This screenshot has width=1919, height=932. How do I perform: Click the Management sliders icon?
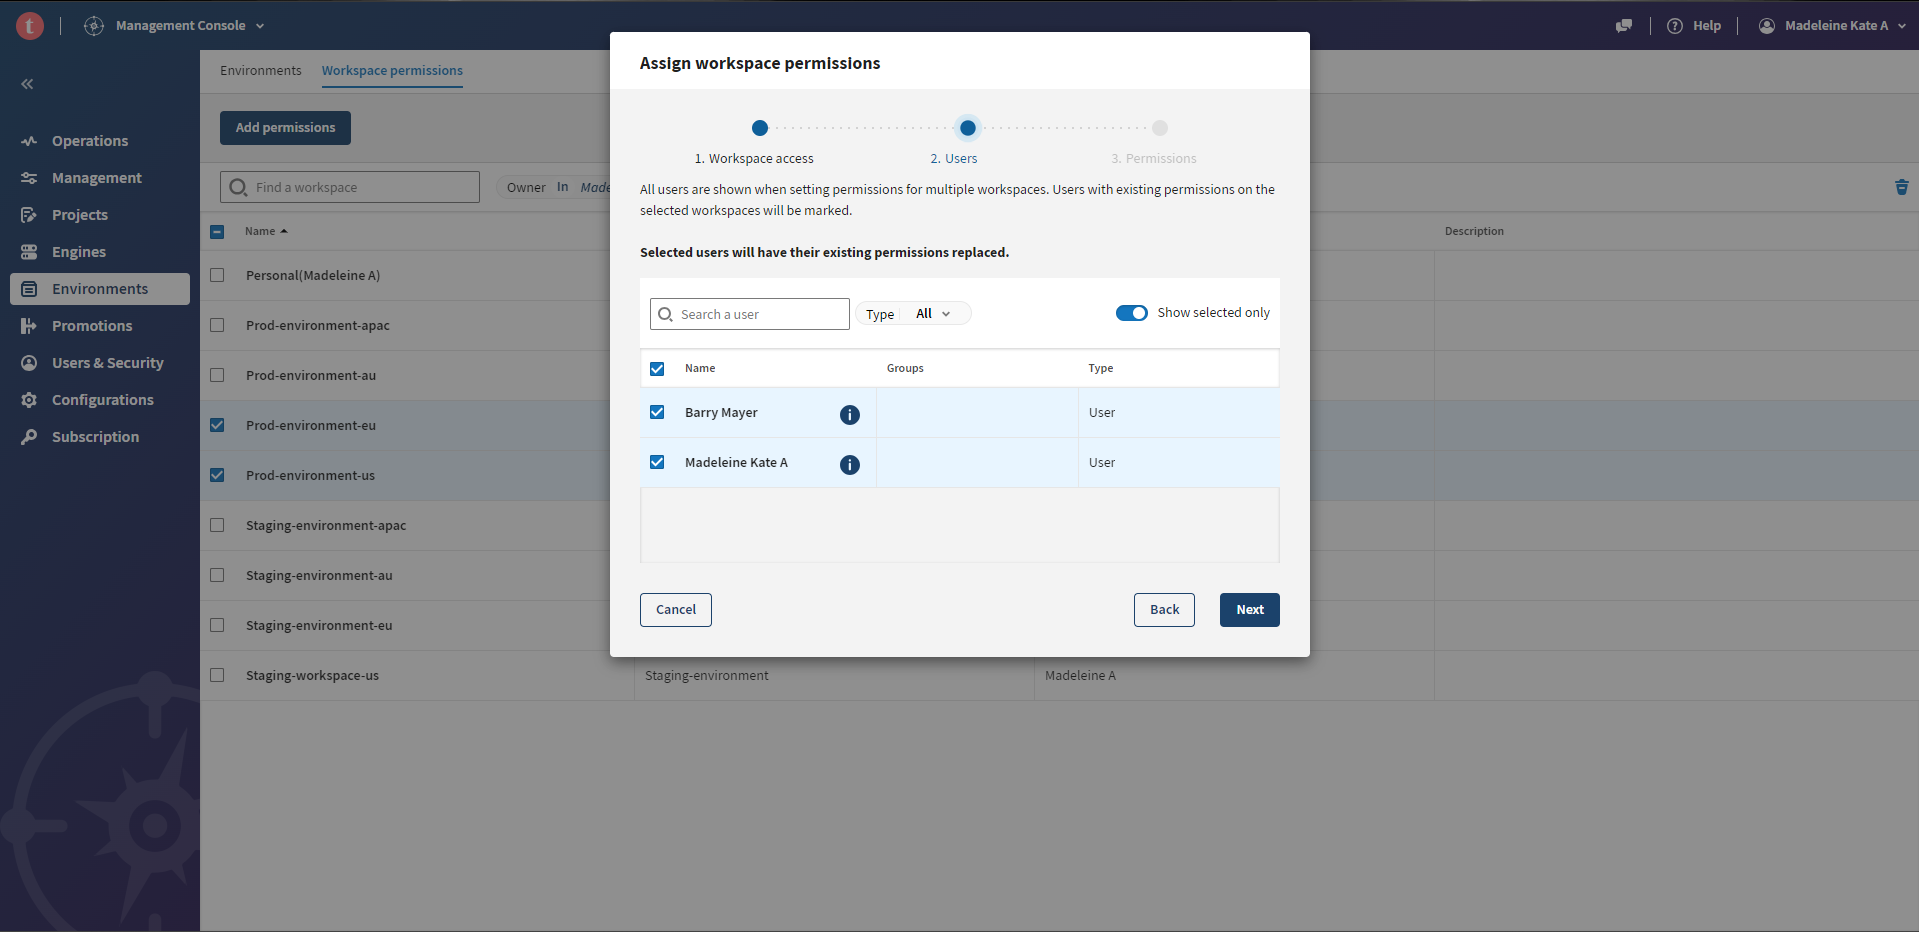(x=29, y=178)
